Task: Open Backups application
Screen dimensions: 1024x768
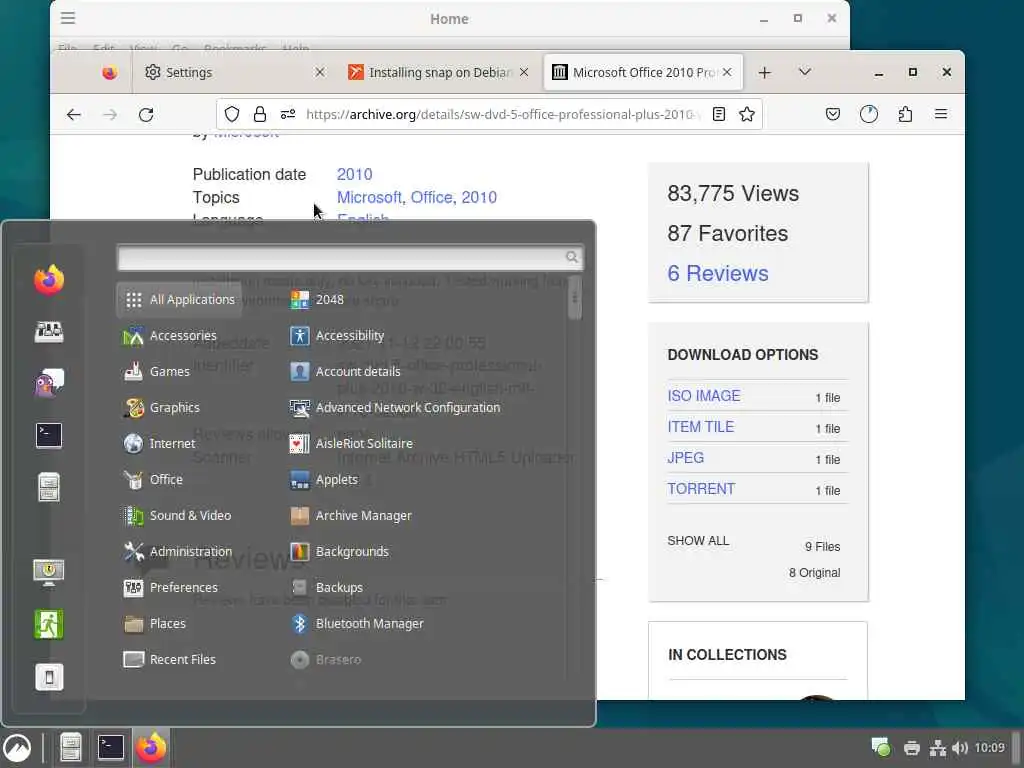Action: tap(327, 587)
